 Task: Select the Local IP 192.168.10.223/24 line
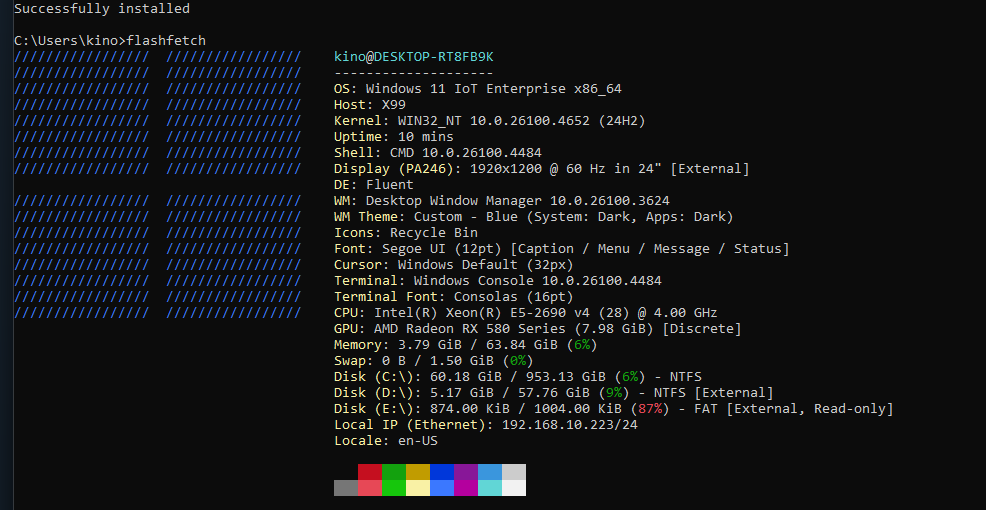point(485,425)
